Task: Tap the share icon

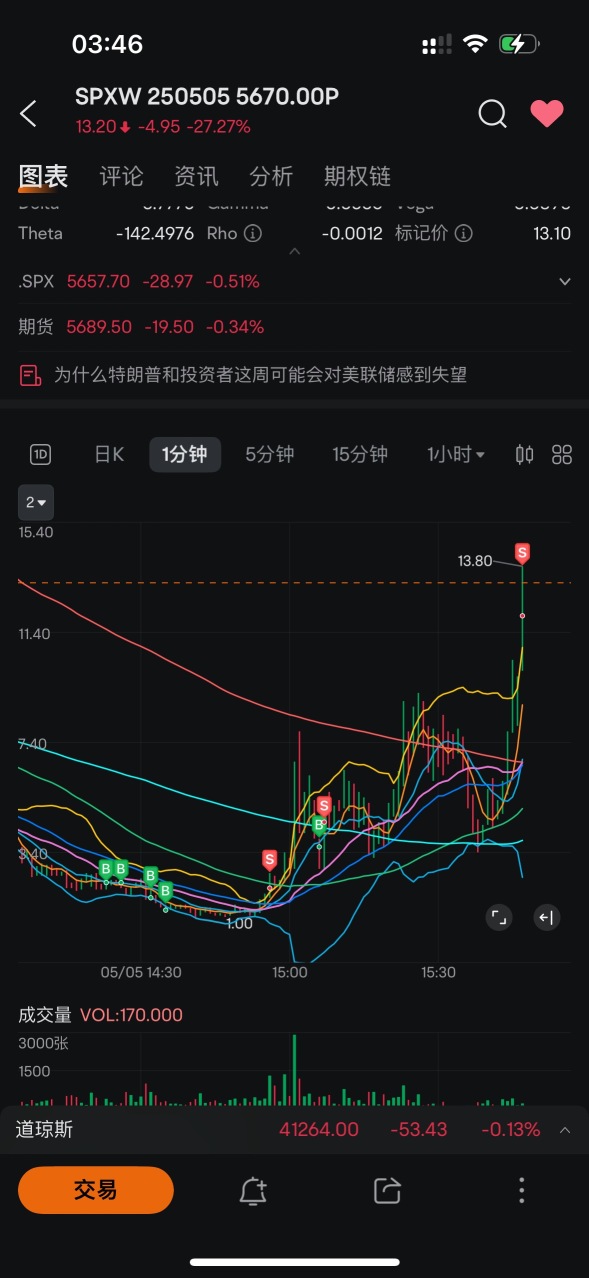Action: (387, 1190)
